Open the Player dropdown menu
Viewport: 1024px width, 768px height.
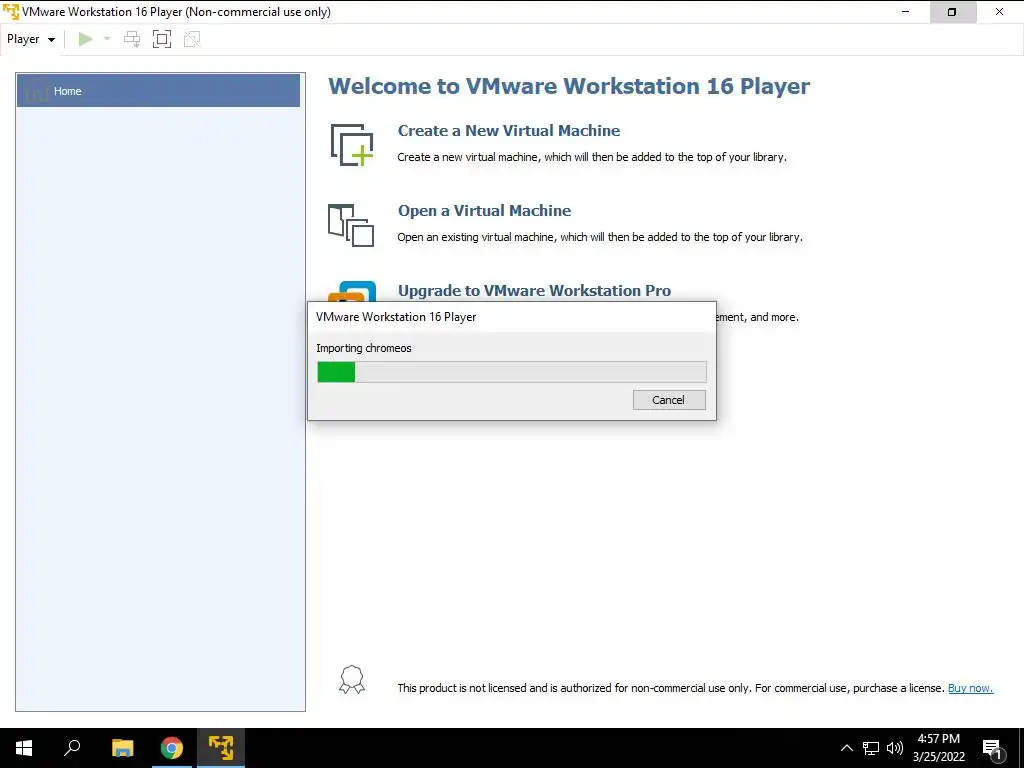31,39
